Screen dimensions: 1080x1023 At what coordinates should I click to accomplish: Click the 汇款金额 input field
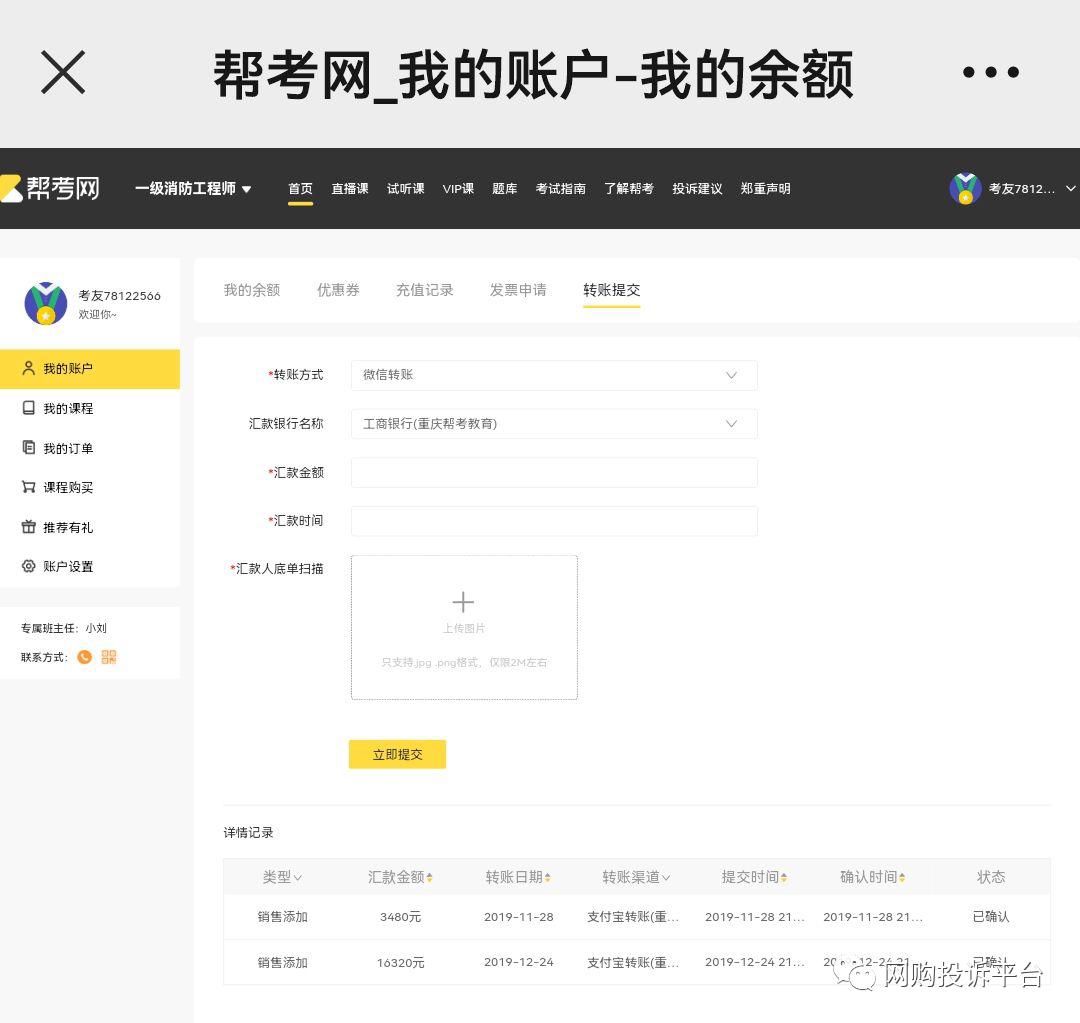pyautogui.click(x=554, y=472)
